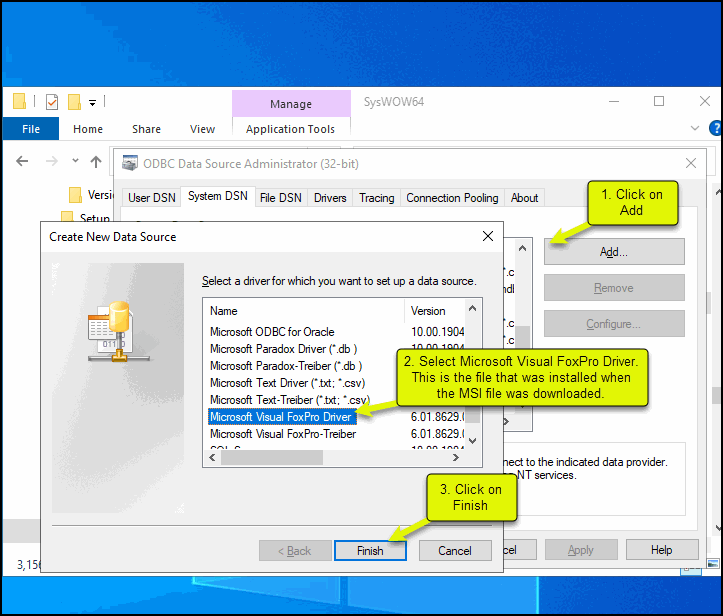Maximize the SysWOW64 Explorer window
The height and width of the screenshot is (616, 723).
(659, 101)
